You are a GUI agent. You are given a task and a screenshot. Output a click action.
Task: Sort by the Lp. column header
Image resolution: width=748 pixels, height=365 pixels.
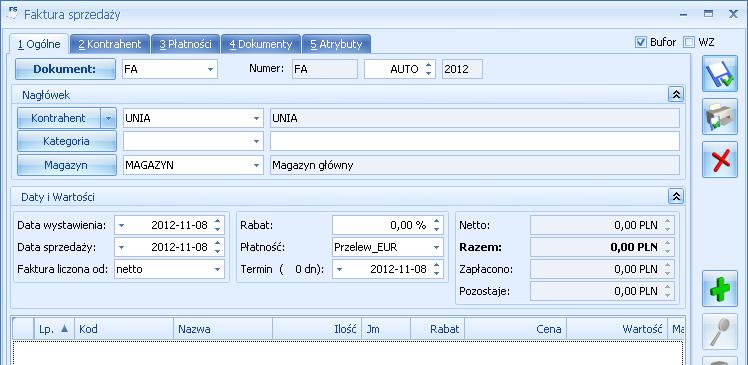tap(54, 329)
